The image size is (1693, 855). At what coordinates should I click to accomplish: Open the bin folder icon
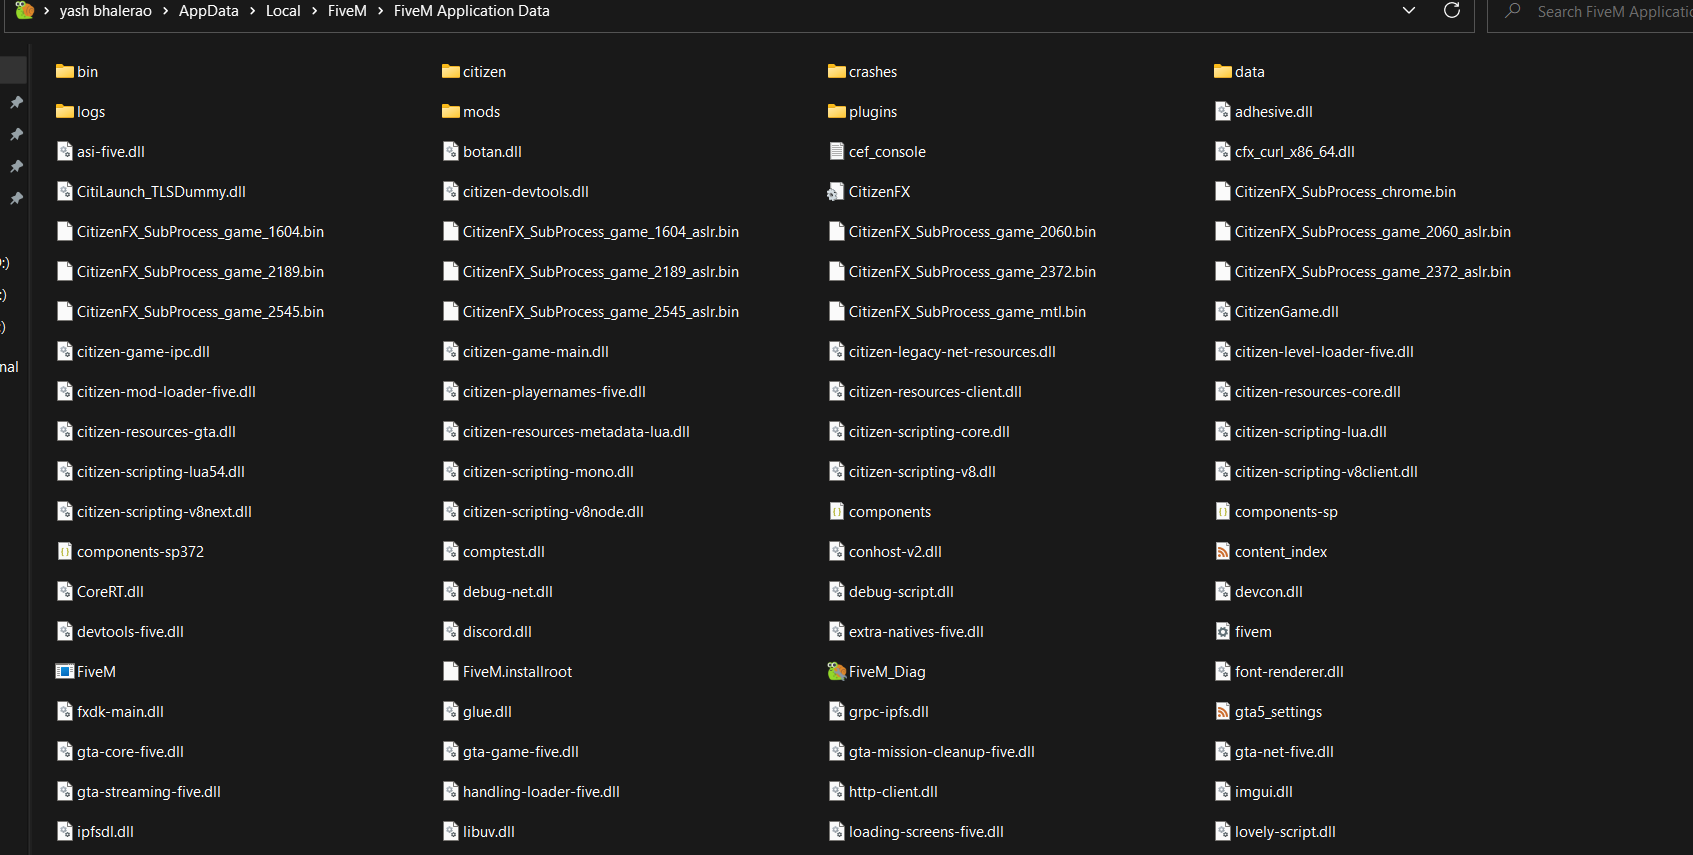click(65, 71)
